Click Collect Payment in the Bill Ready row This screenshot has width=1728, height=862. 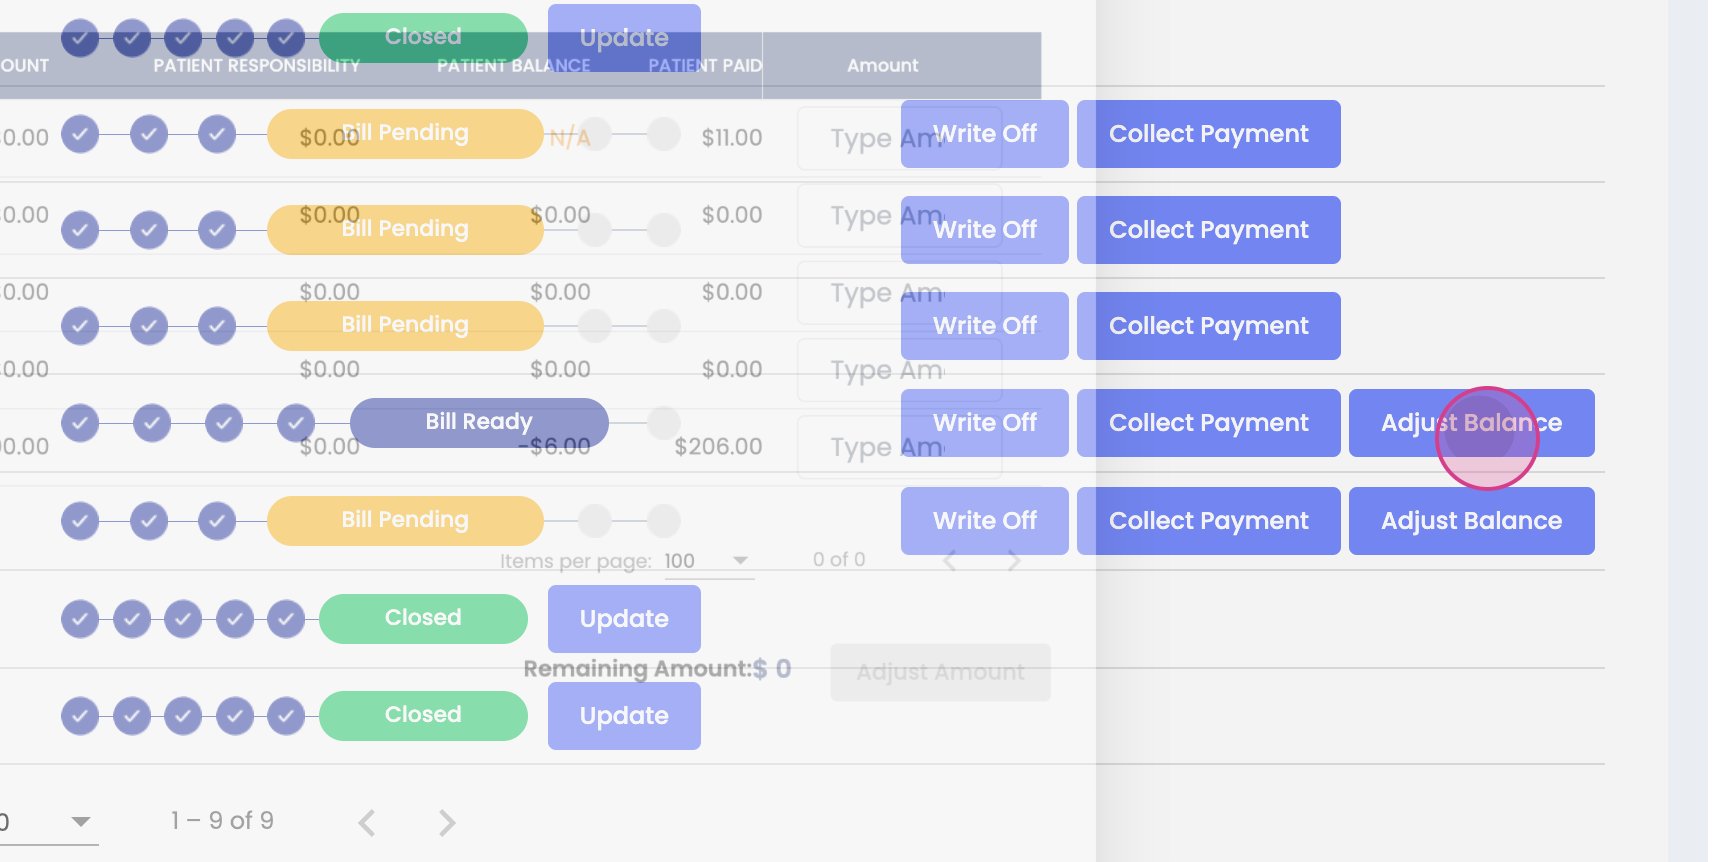(x=1208, y=423)
